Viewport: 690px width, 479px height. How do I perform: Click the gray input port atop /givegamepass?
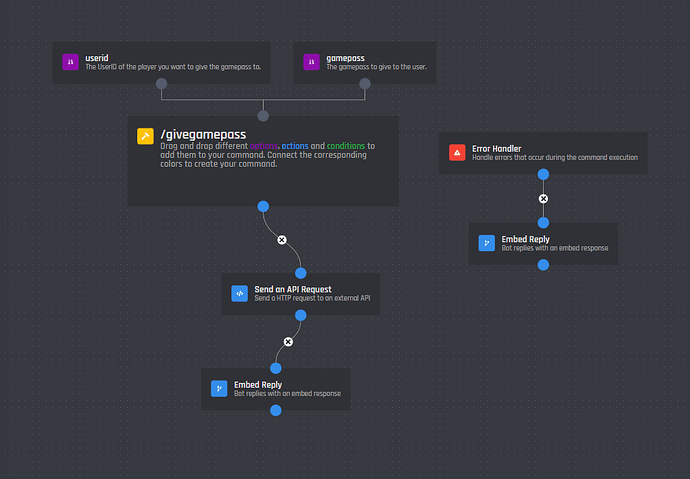[x=263, y=116]
